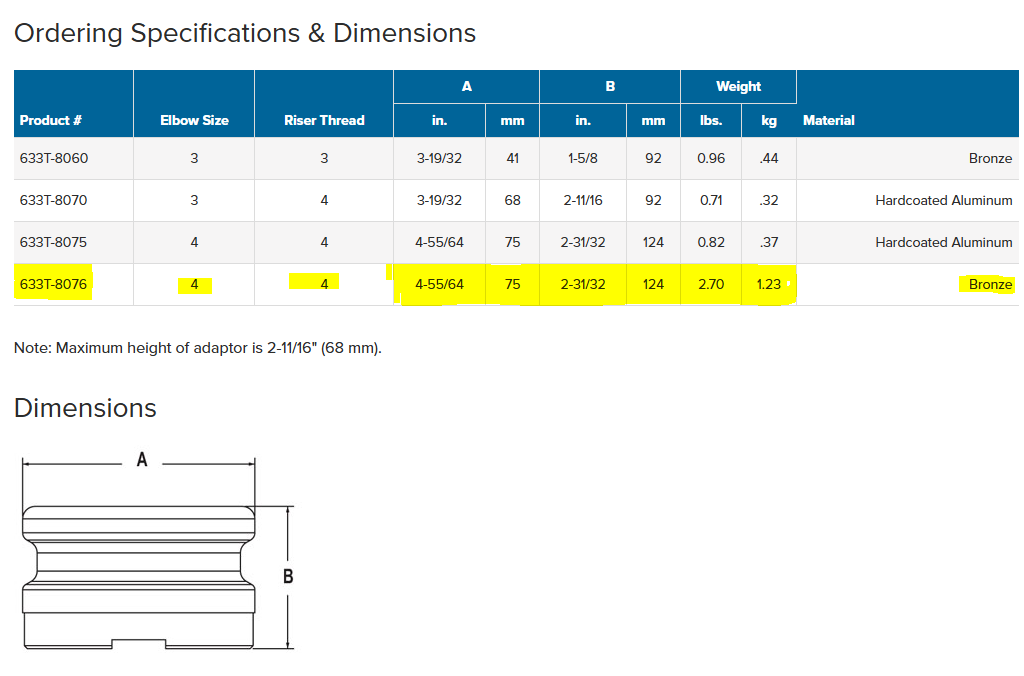Image resolution: width=1024 pixels, height=676 pixels.
Task: Click Hardcoated Aluminum in 633T-8070 row
Action: (x=944, y=200)
